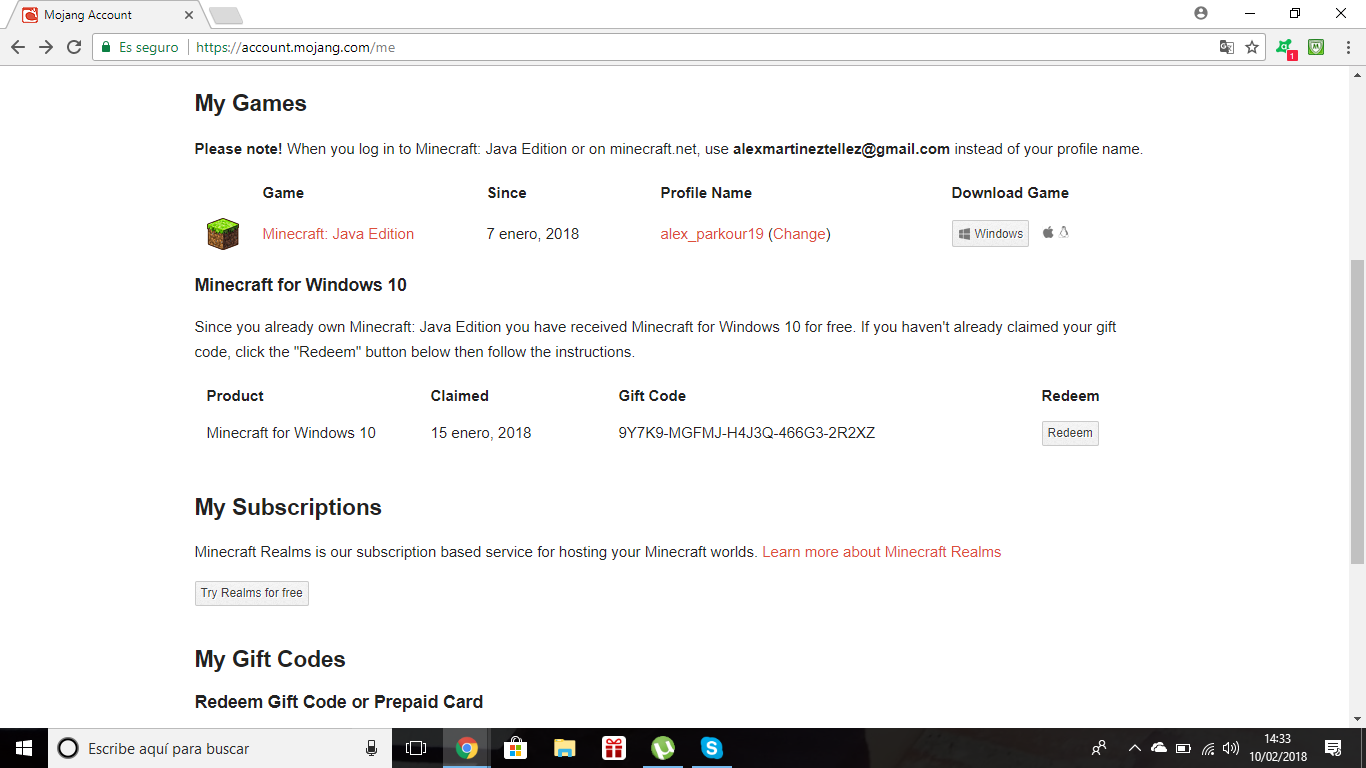This screenshot has height=768, width=1366.
Task: Open Microsoft Store from the taskbar
Action: point(515,748)
